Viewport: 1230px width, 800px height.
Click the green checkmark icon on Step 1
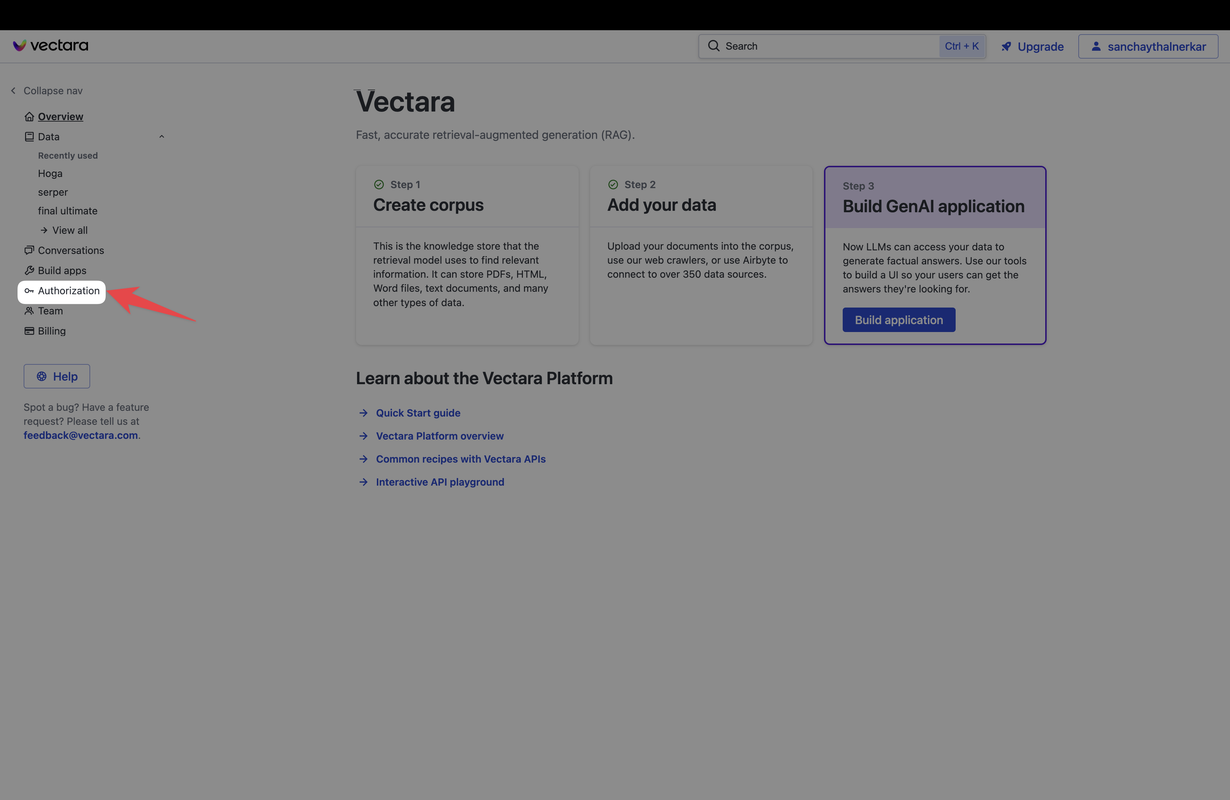(379, 184)
